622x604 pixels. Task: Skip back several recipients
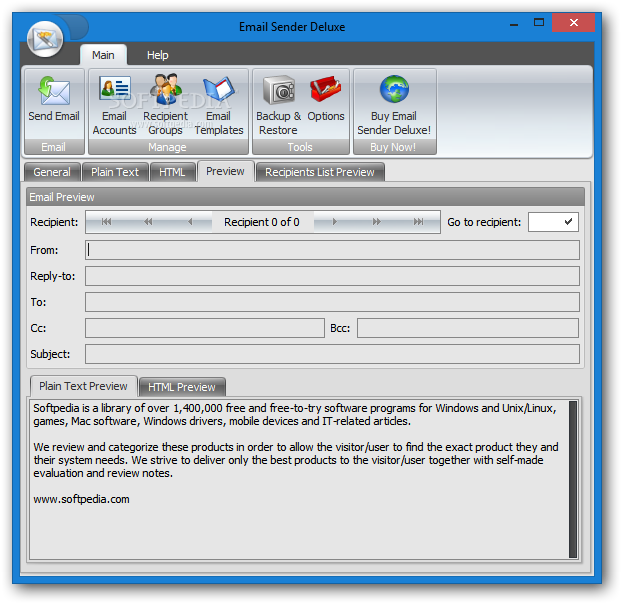148,222
